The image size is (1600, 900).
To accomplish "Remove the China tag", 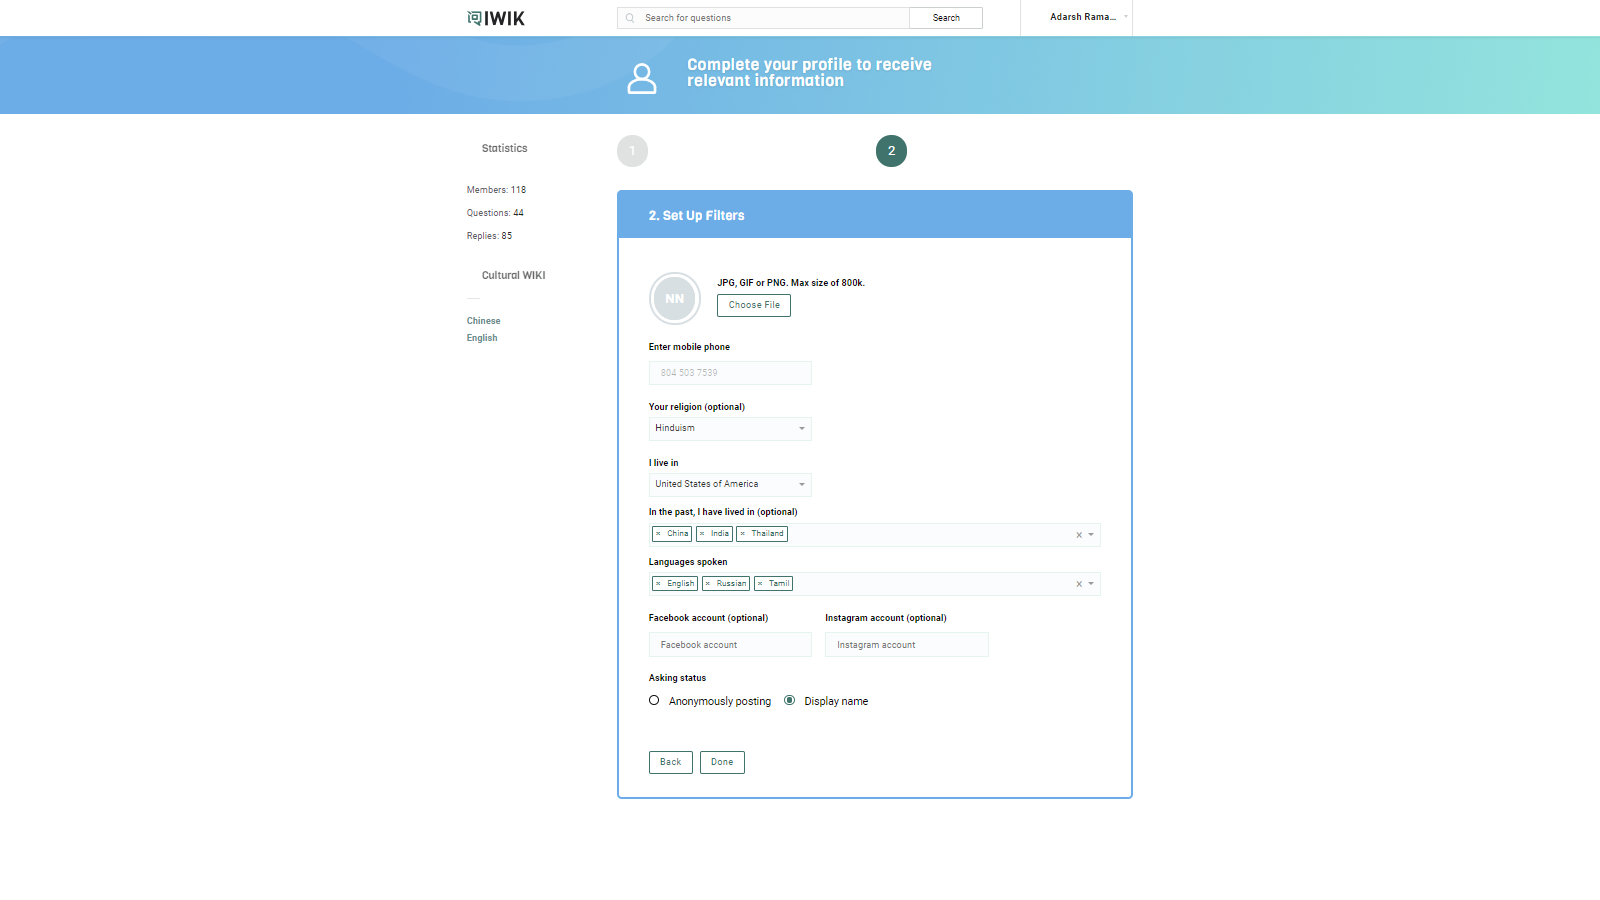I will tap(658, 534).
